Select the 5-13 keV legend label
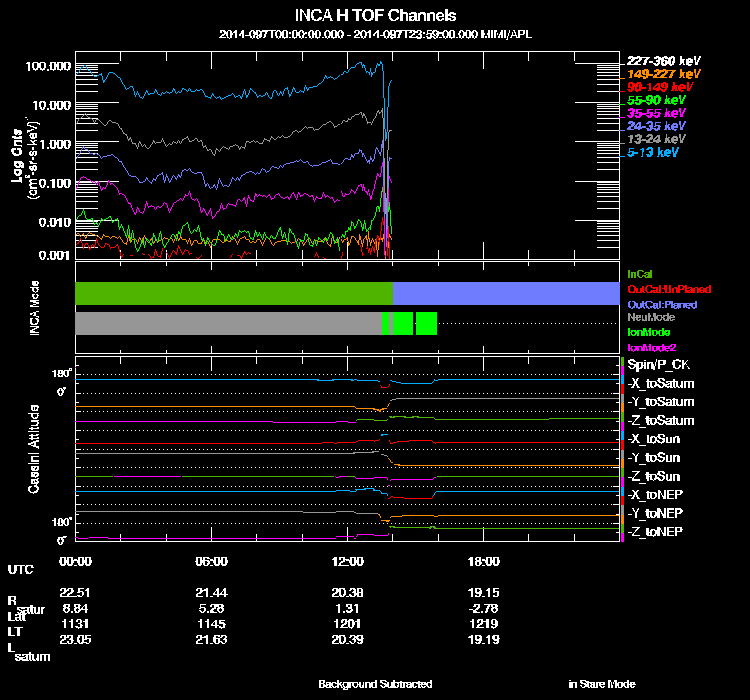 (653, 152)
